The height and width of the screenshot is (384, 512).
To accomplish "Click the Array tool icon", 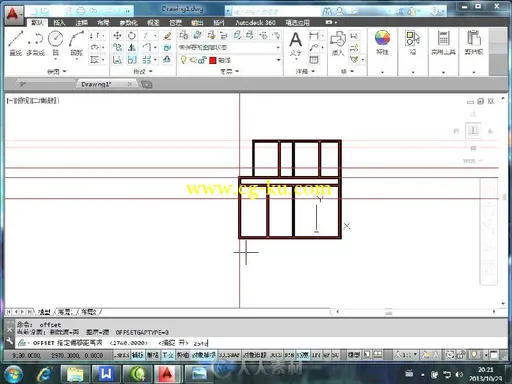I will [147, 60].
